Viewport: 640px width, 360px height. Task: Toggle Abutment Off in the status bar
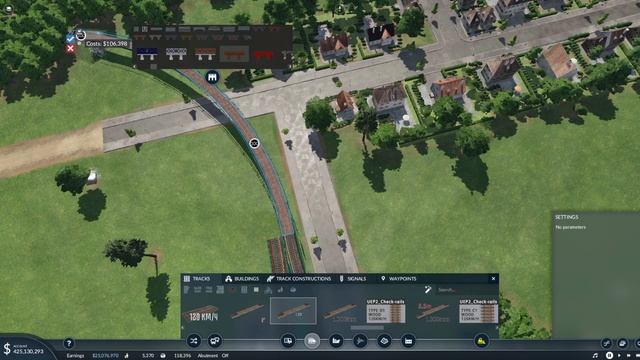tap(213, 356)
